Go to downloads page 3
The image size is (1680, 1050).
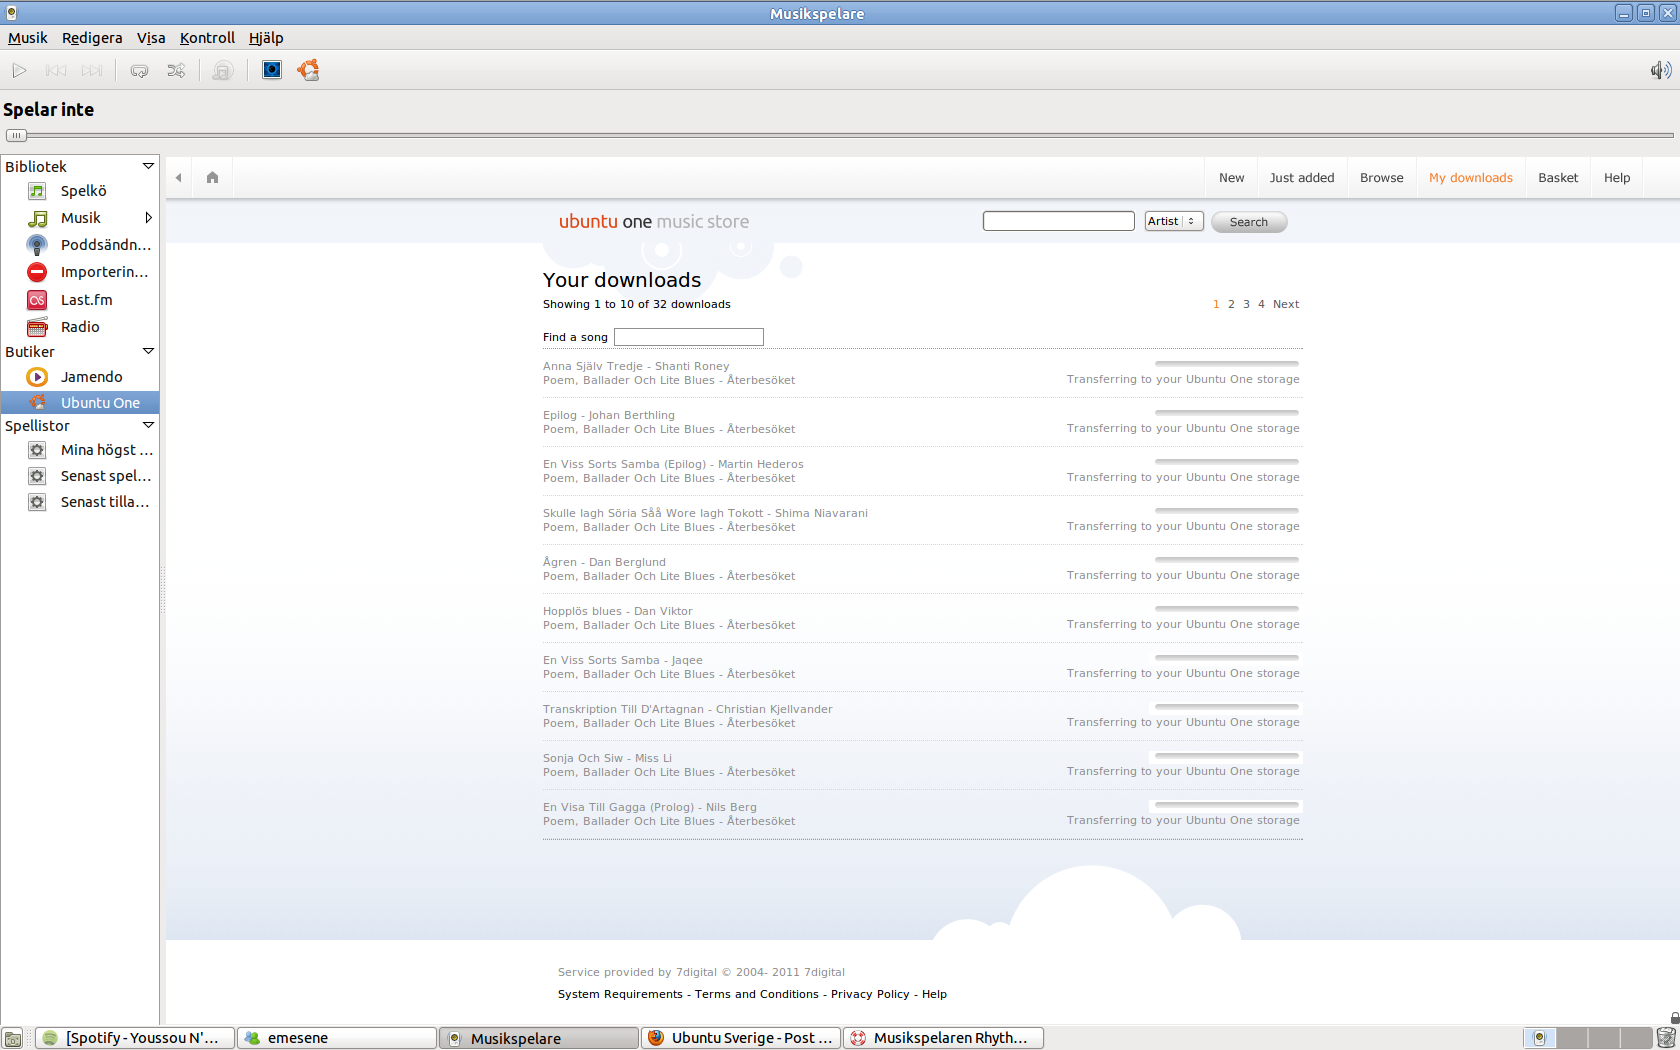[1246, 304]
